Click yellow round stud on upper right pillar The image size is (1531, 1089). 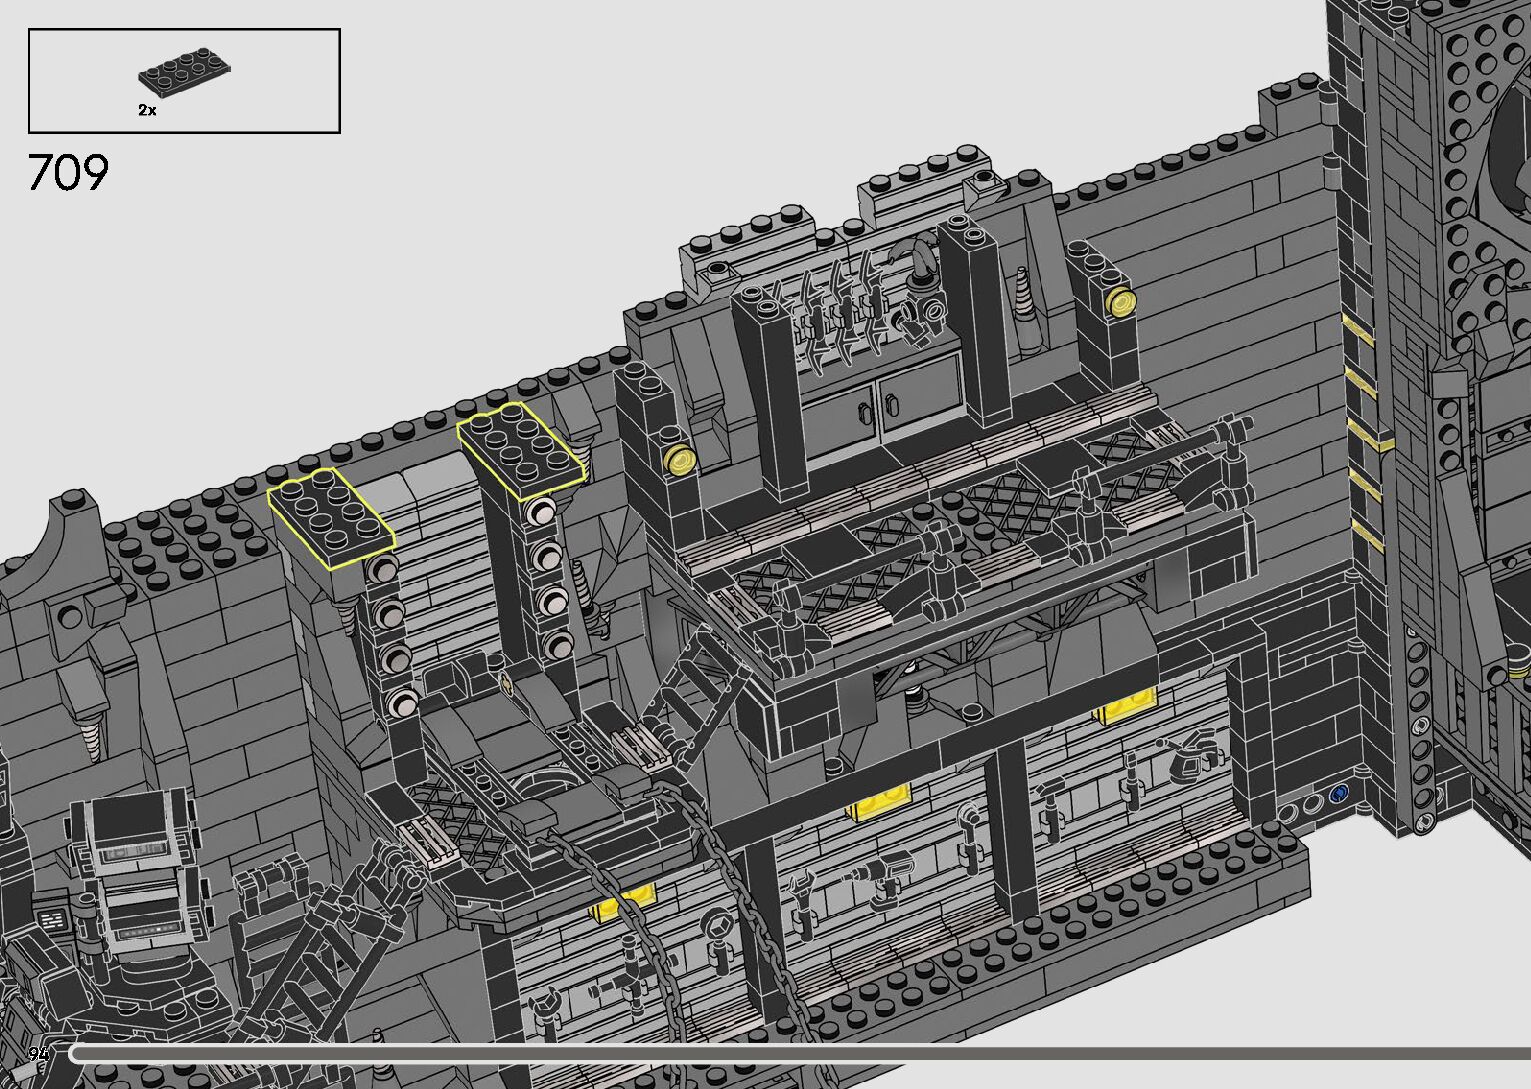(x=1122, y=301)
